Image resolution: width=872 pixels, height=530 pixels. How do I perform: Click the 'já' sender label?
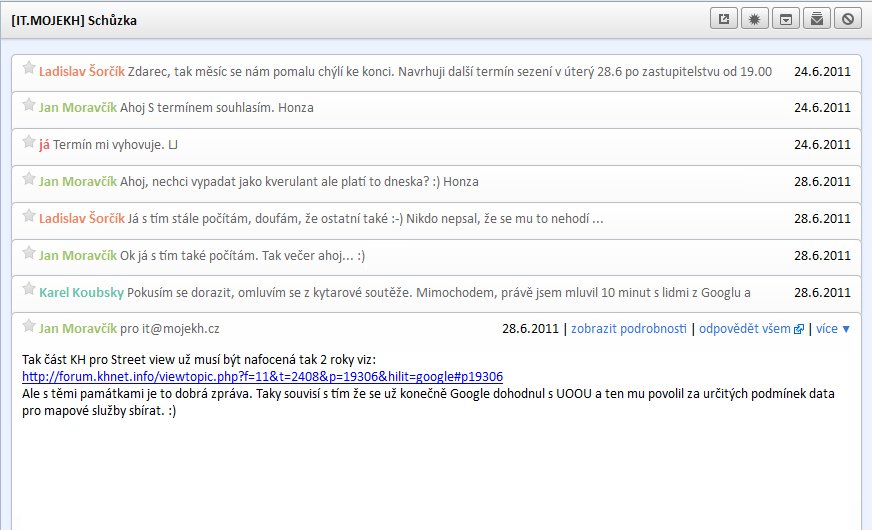(44, 145)
